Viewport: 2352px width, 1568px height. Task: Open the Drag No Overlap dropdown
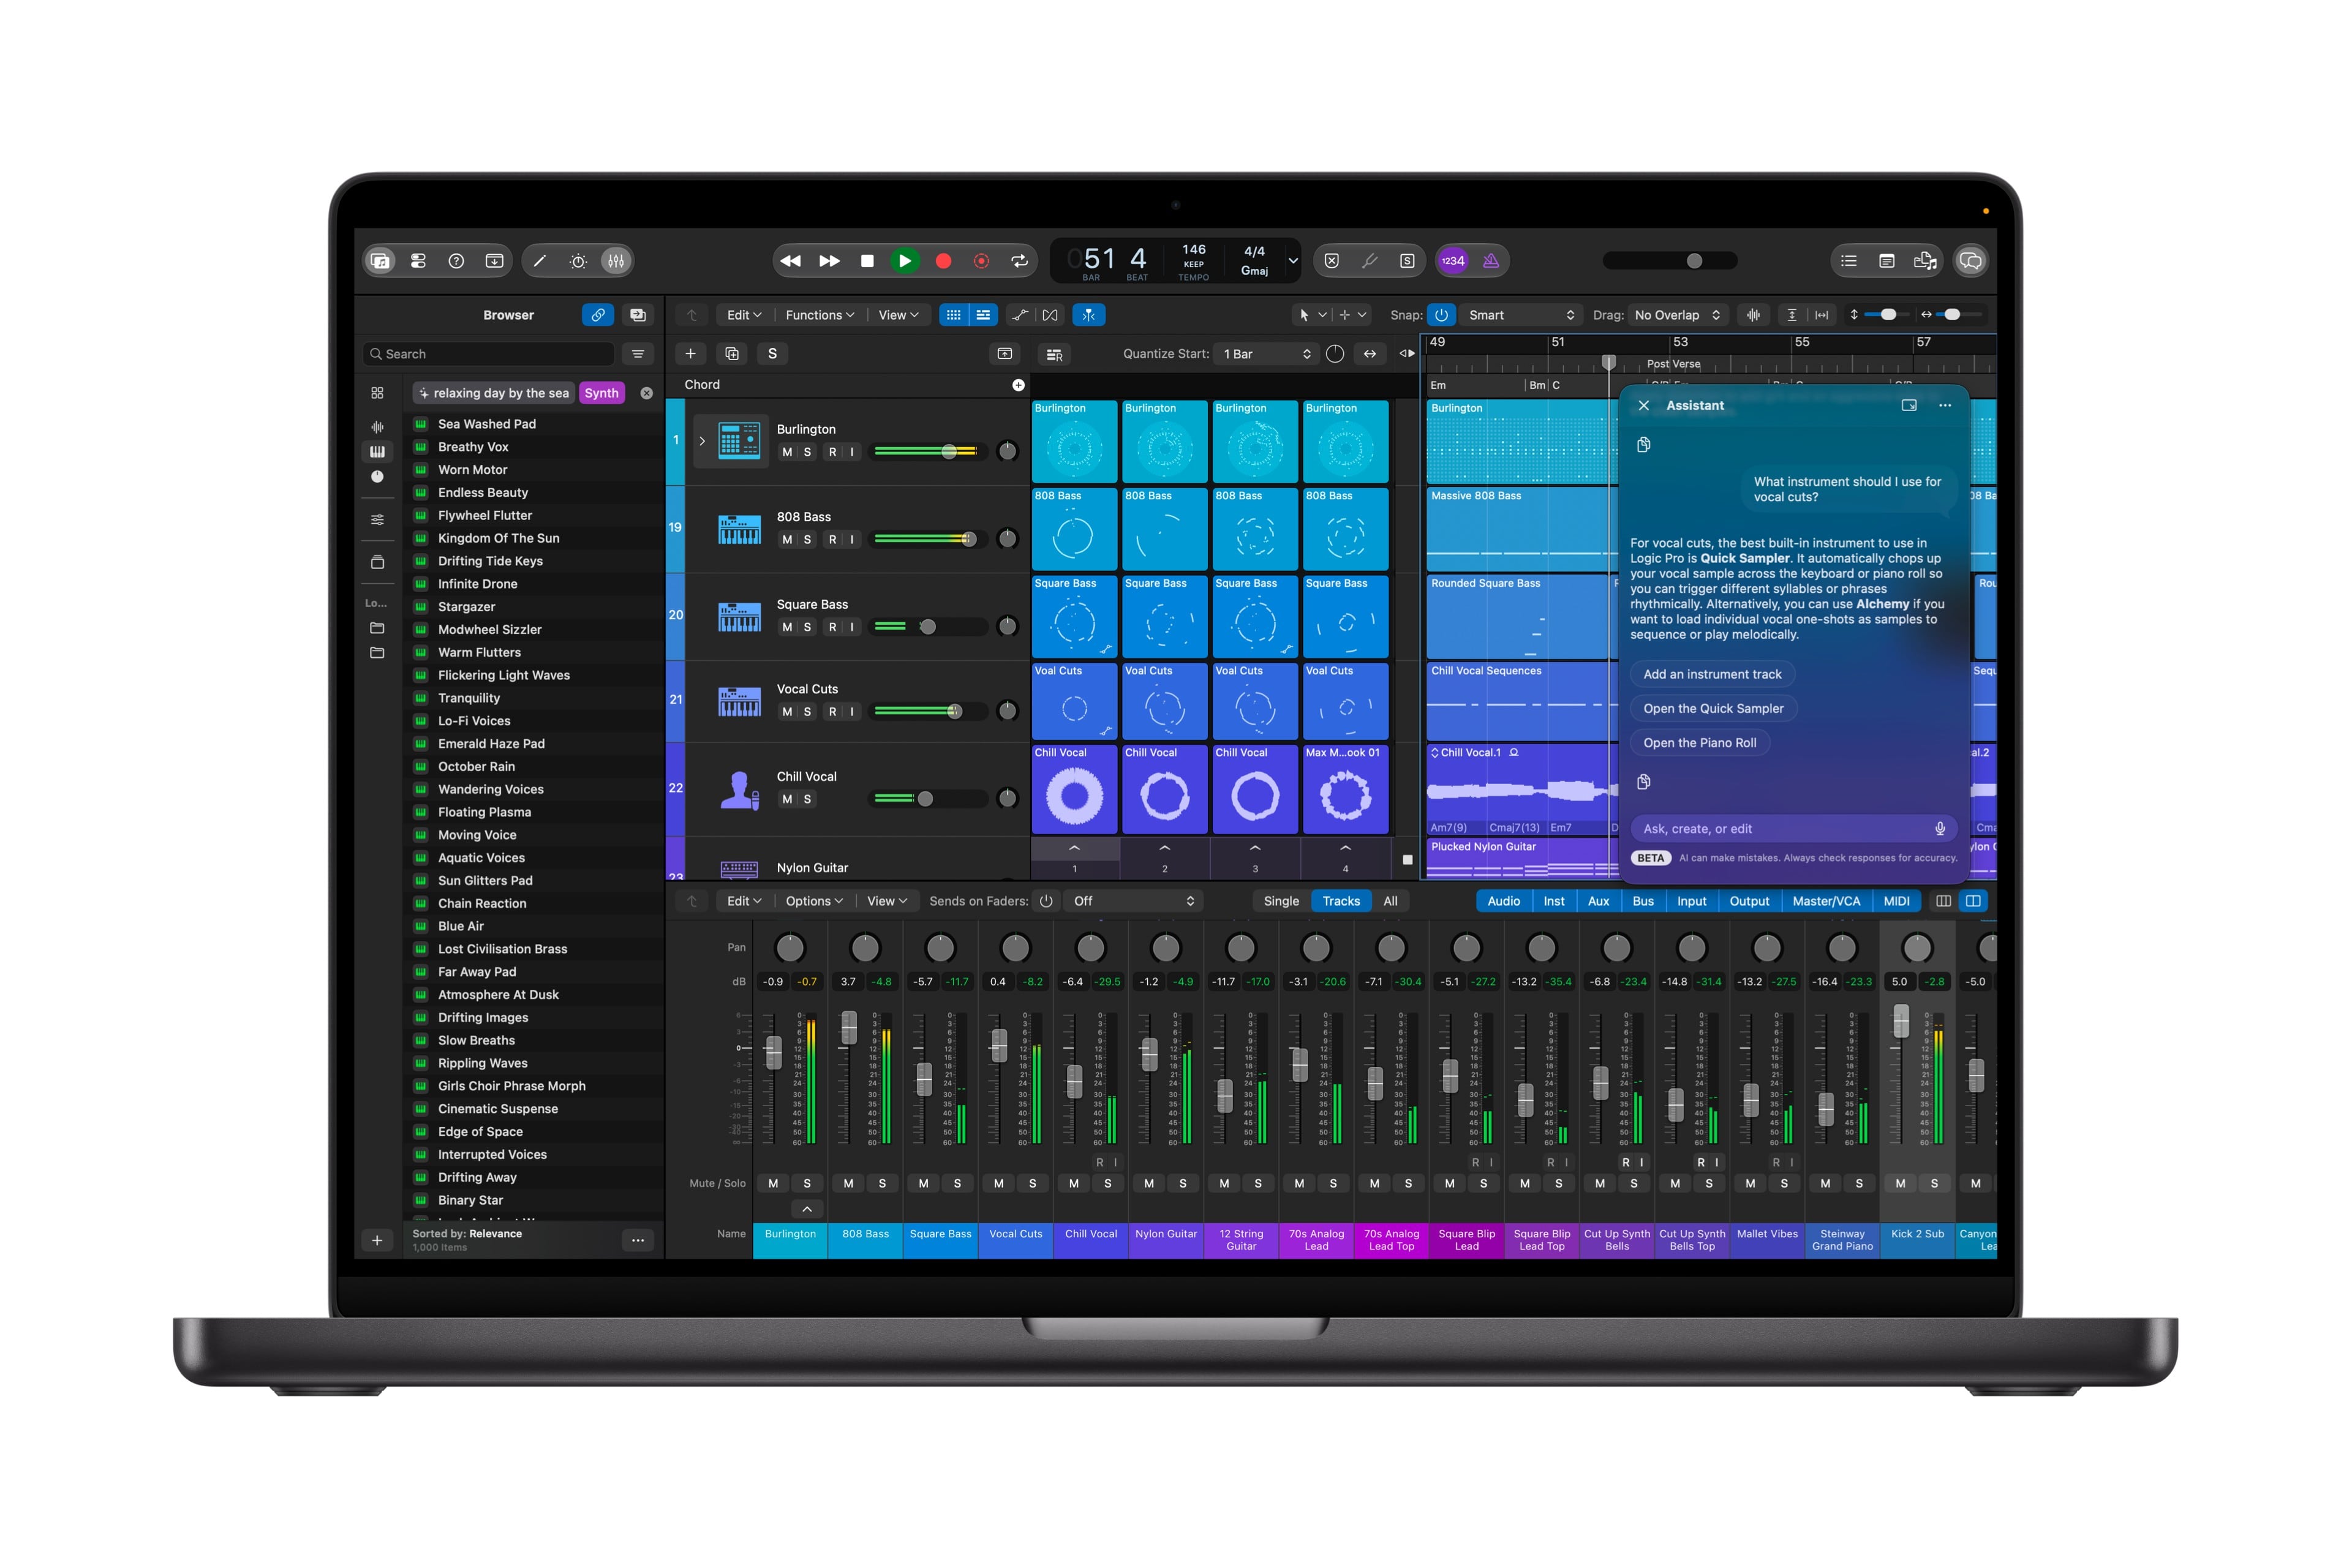click(x=1677, y=315)
